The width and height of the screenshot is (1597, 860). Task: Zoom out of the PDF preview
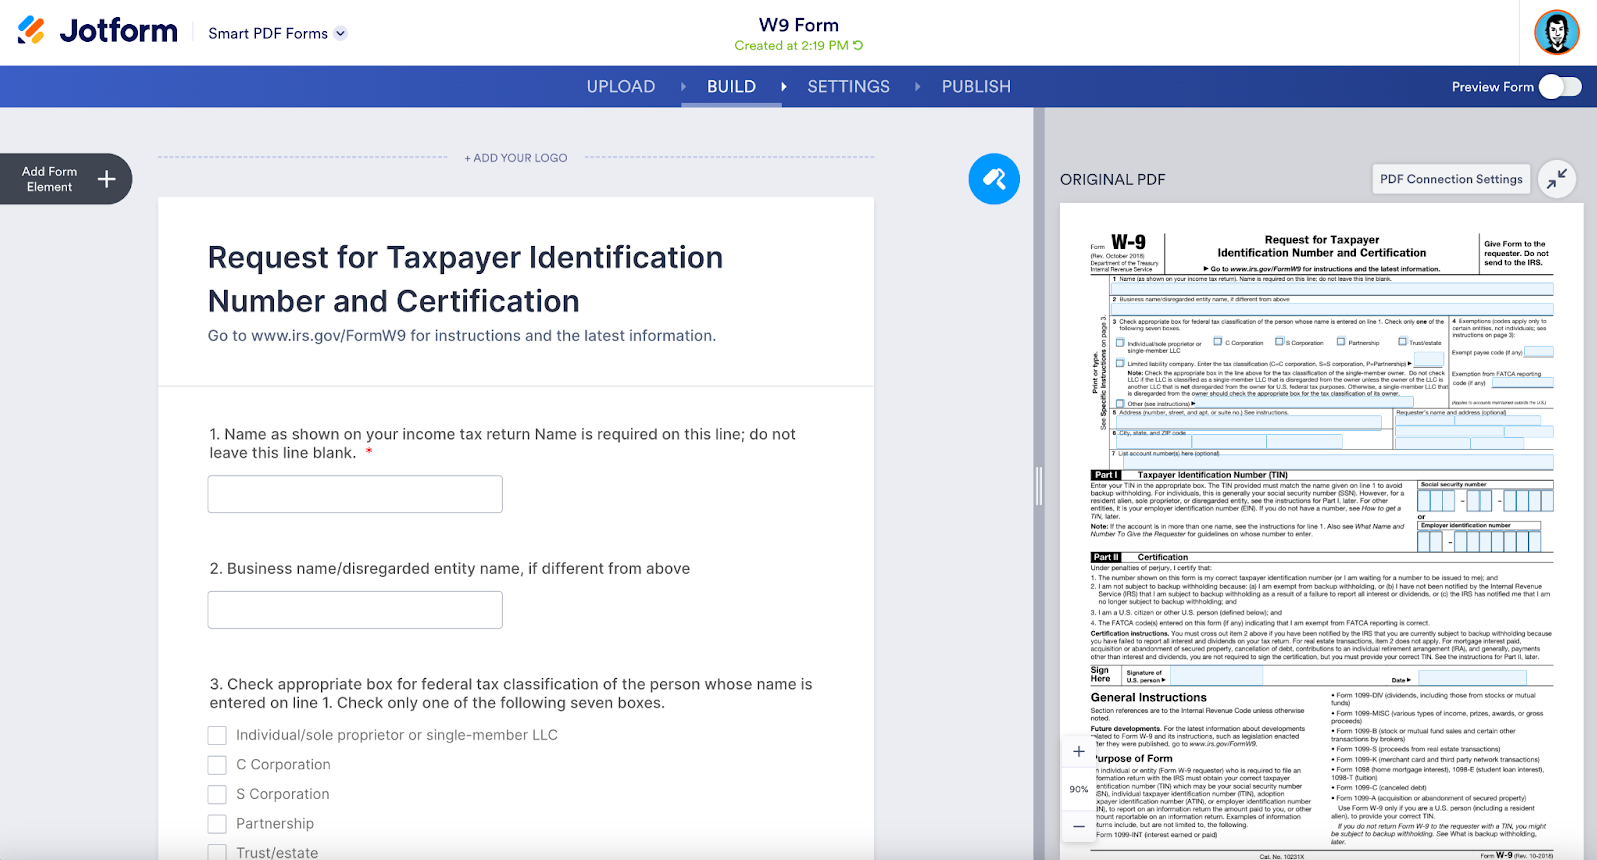click(x=1079, y=826)
